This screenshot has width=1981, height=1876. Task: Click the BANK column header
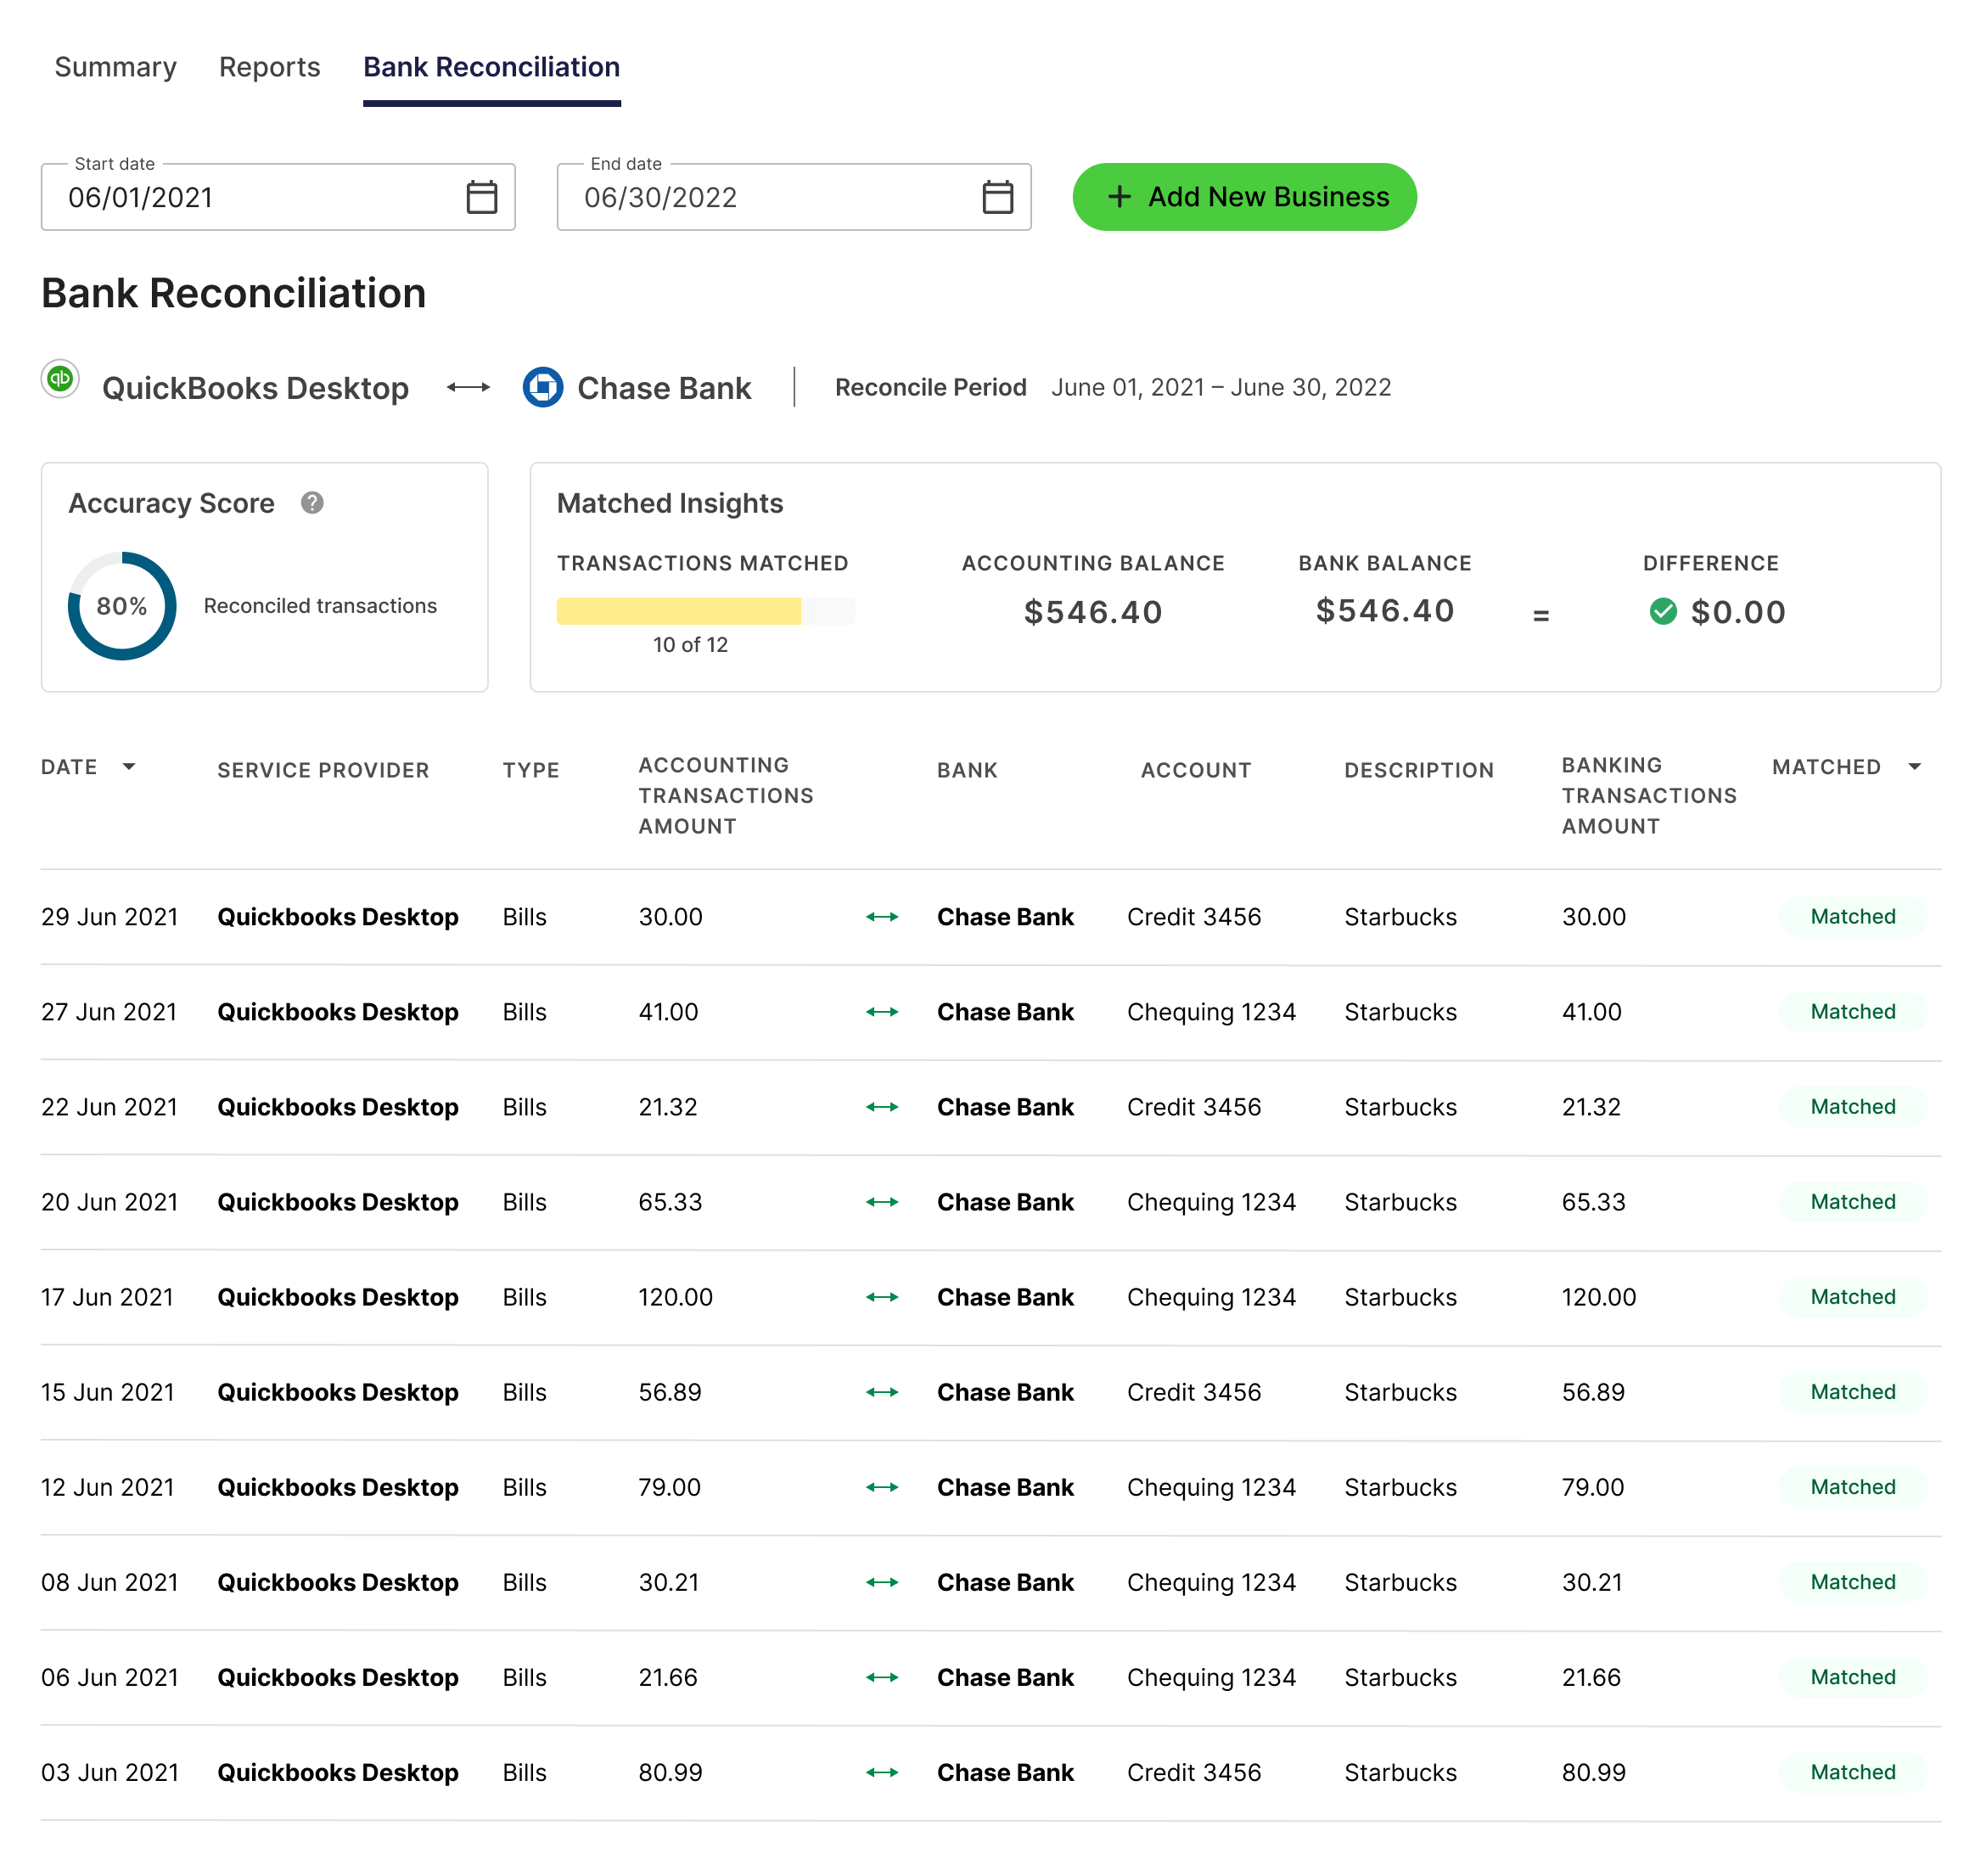click(967, 770)
